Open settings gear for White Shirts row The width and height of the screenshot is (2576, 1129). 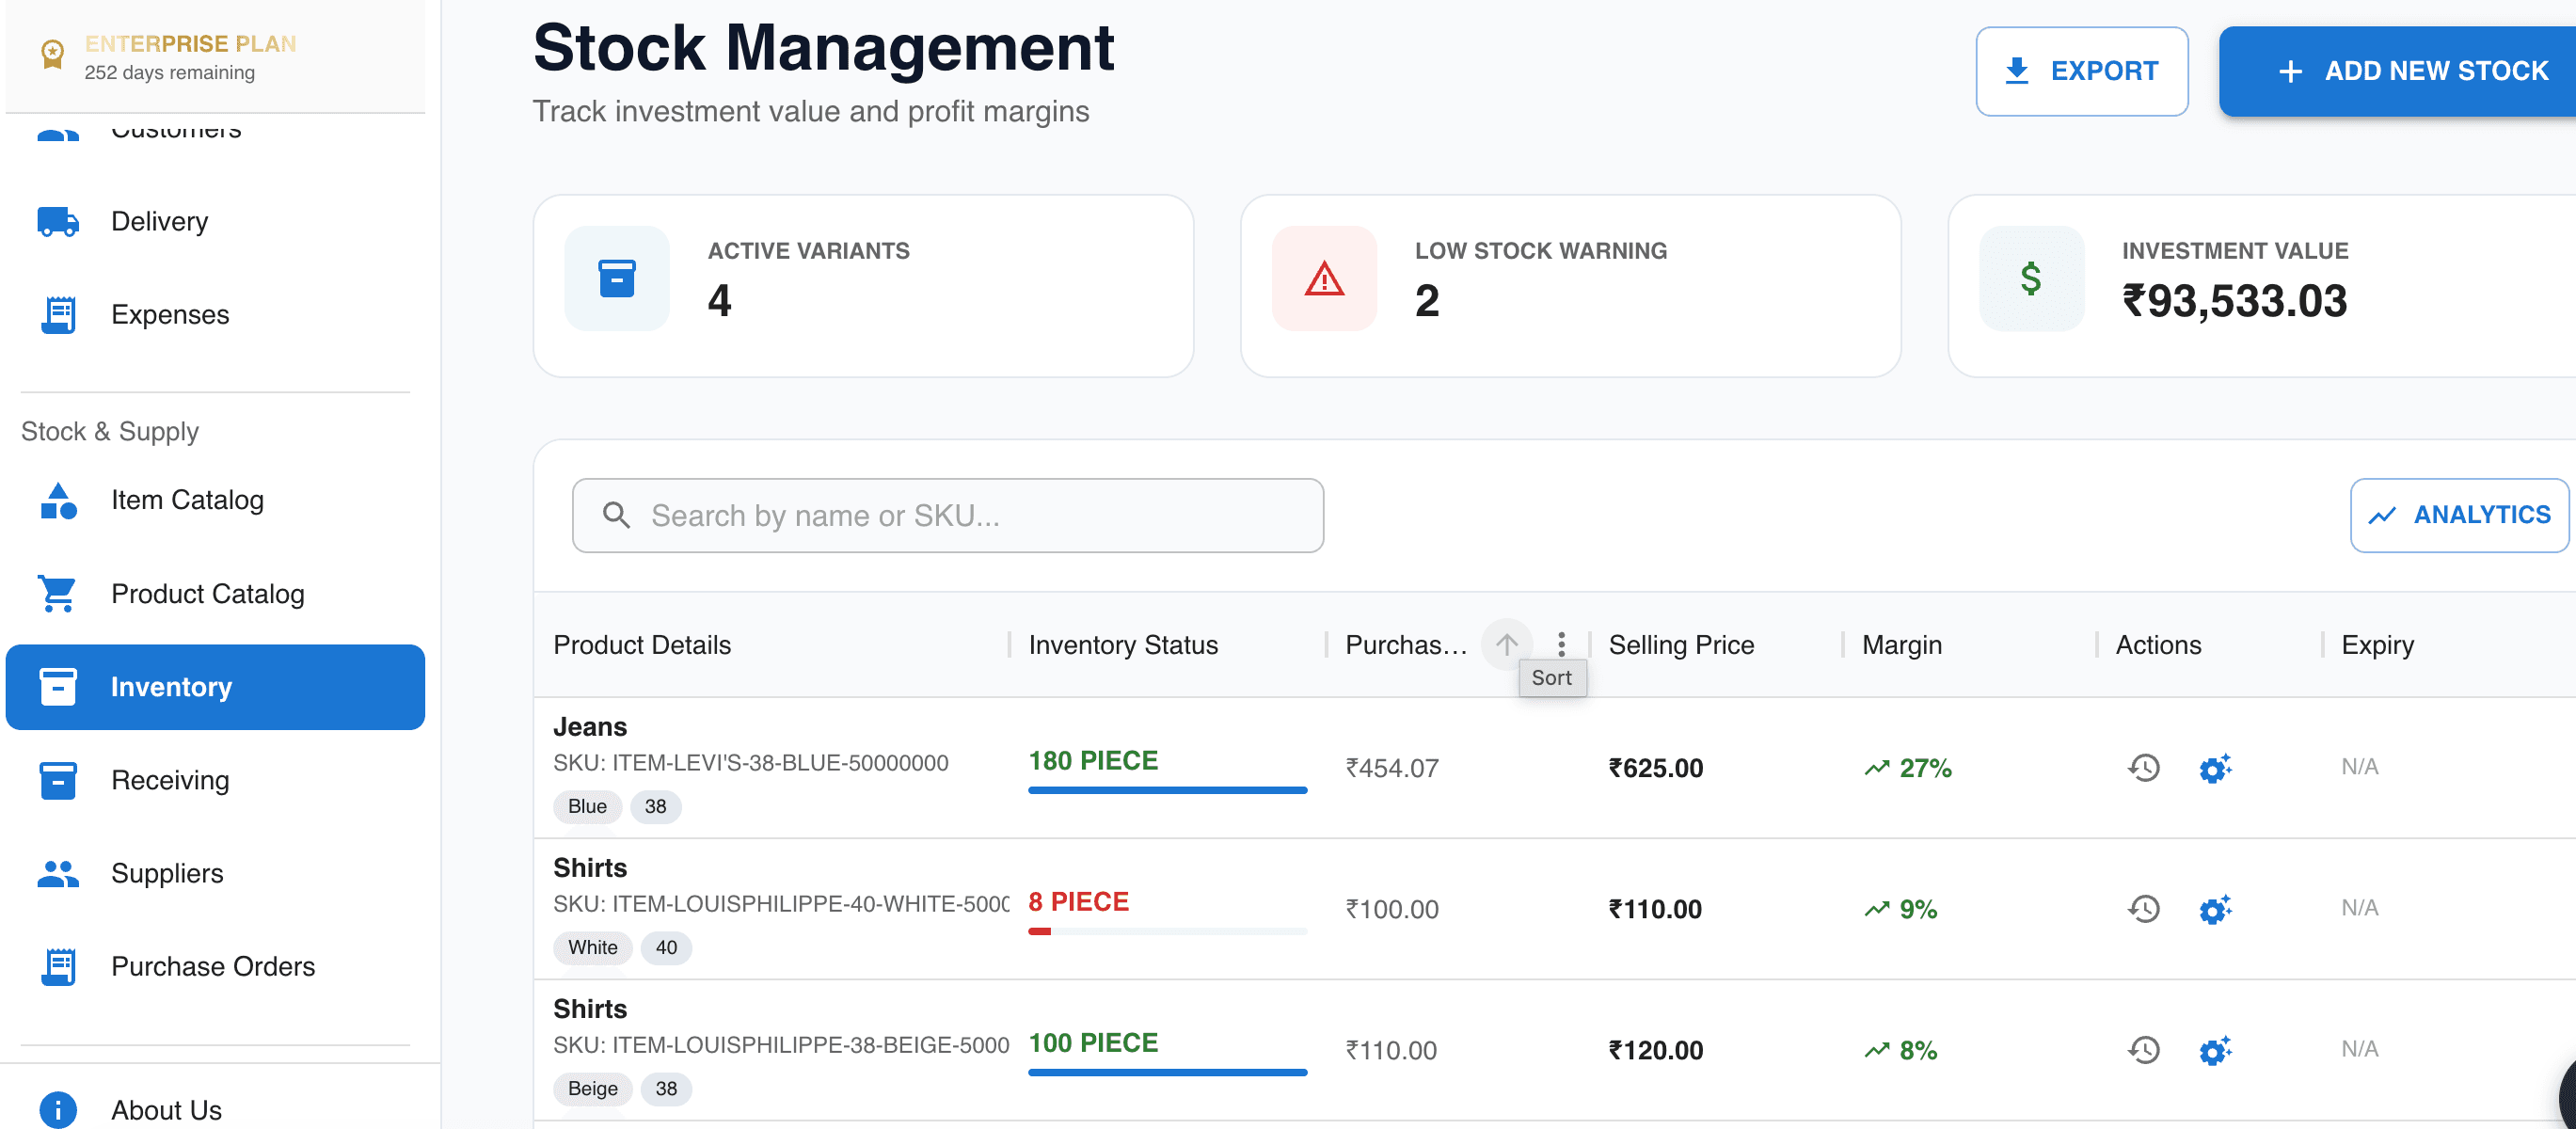pos(2215,909)
